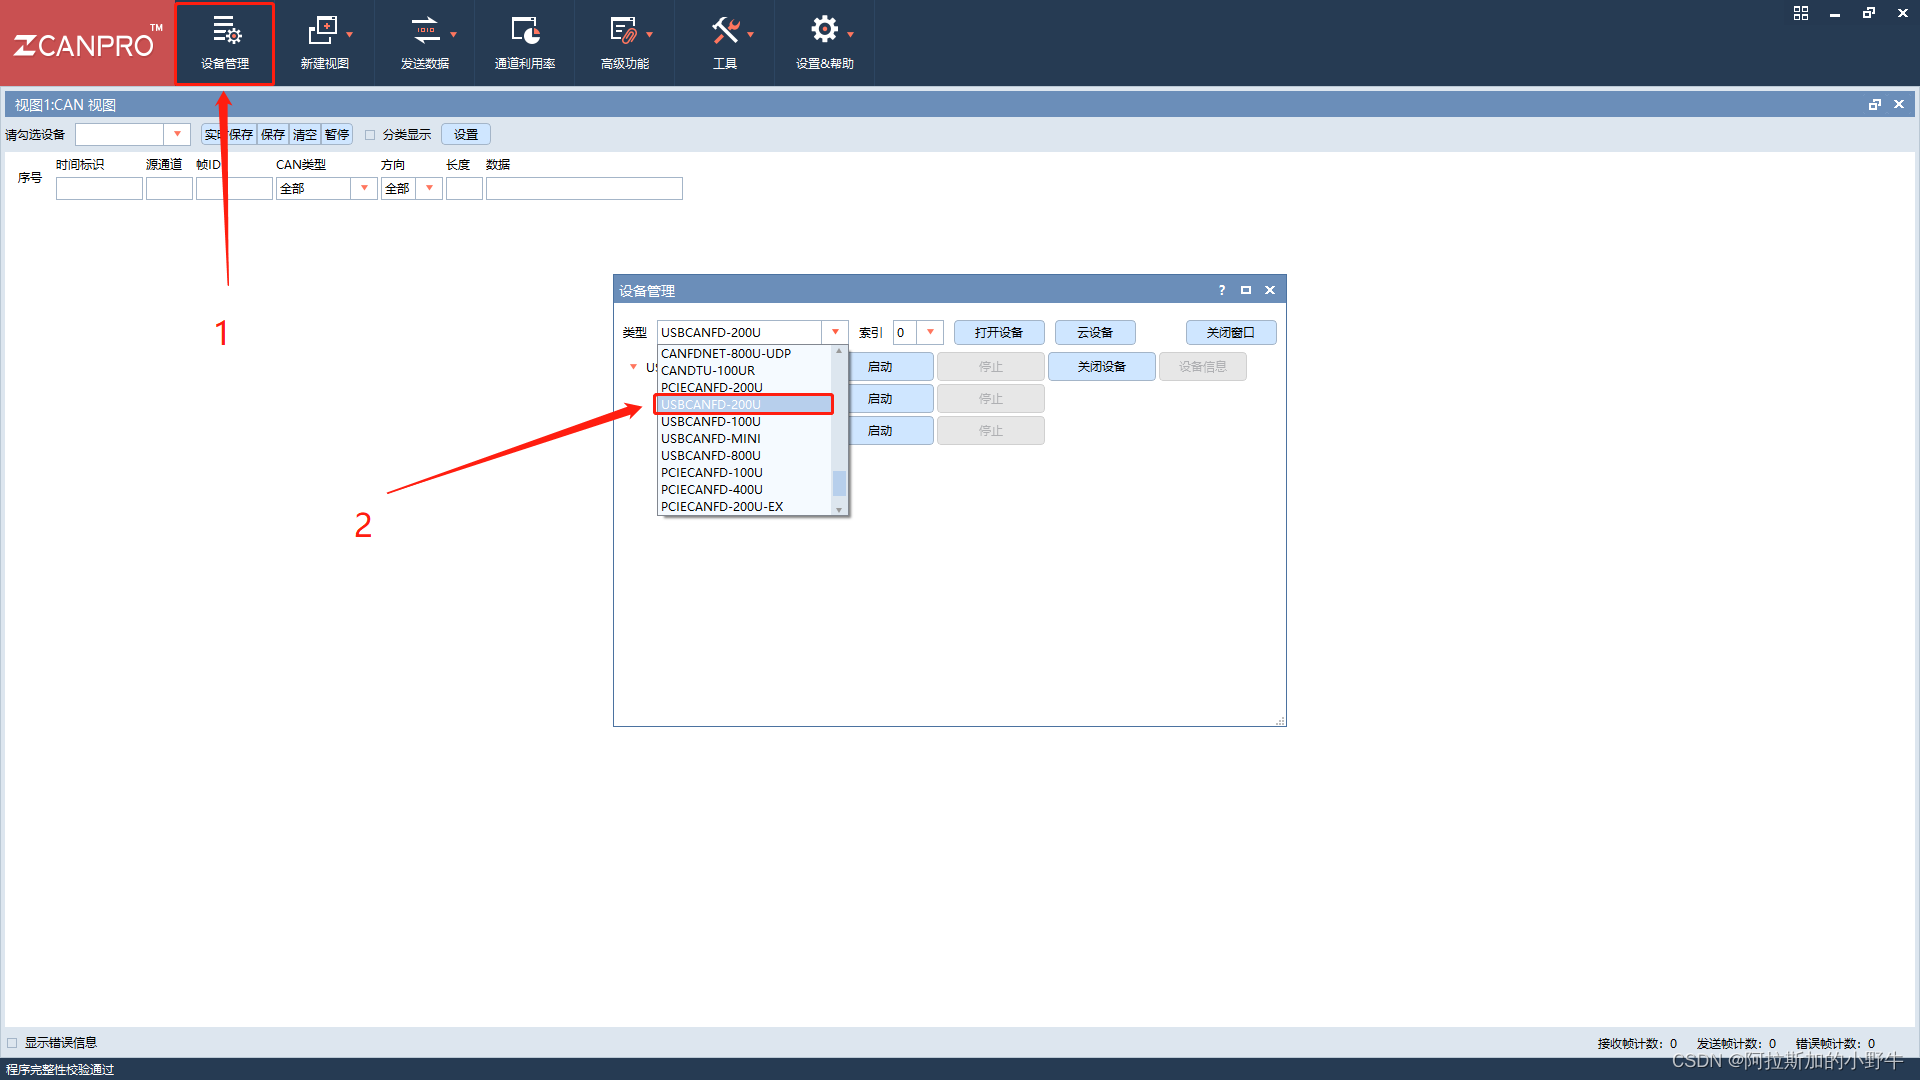Click the 新建视图 new view icon
Image resolution: width=1920 pixels, height=1080 pixels.
[x=323, y=32]
